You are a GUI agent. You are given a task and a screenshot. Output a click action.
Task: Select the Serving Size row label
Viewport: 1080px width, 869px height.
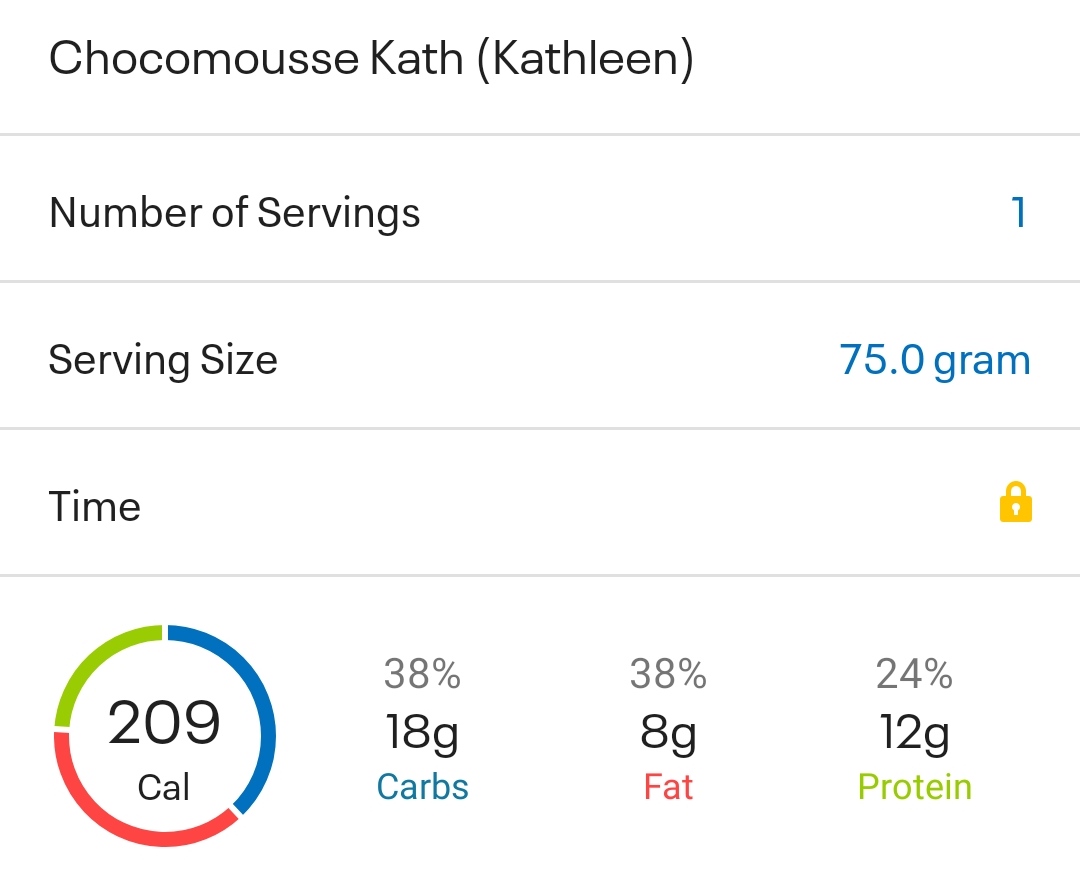click(163, 360)
